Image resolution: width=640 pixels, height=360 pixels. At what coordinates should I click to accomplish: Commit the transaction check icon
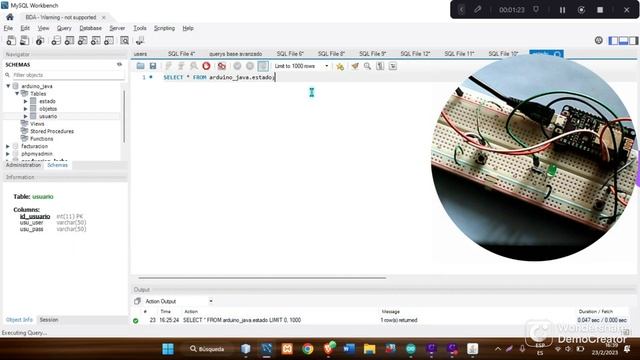pos(237,66)
